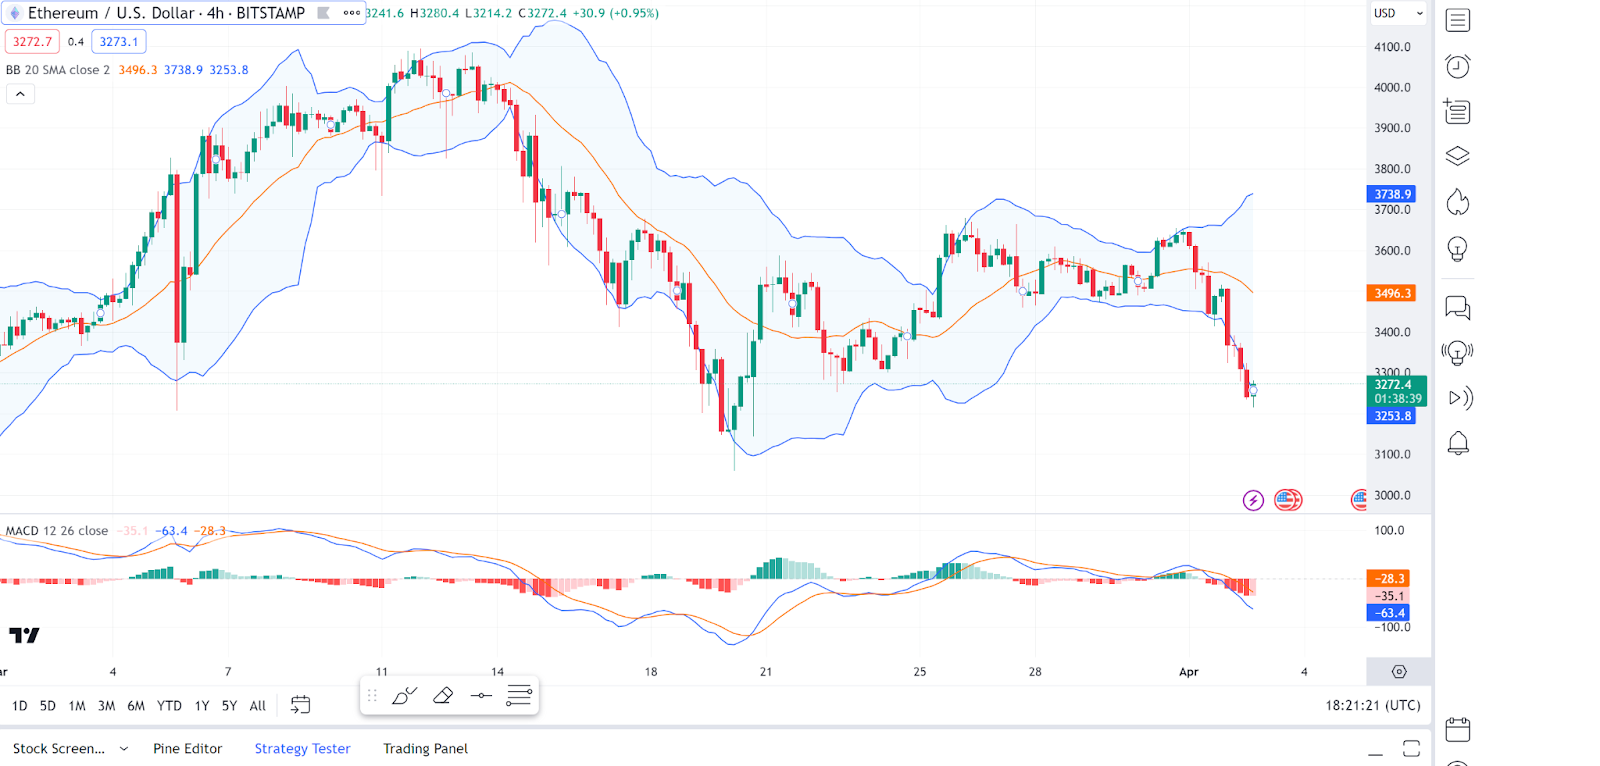Open the Notifications bell icon
Image resolution: width=1600 pixels, height=766 pixels.
point(1458,443)
